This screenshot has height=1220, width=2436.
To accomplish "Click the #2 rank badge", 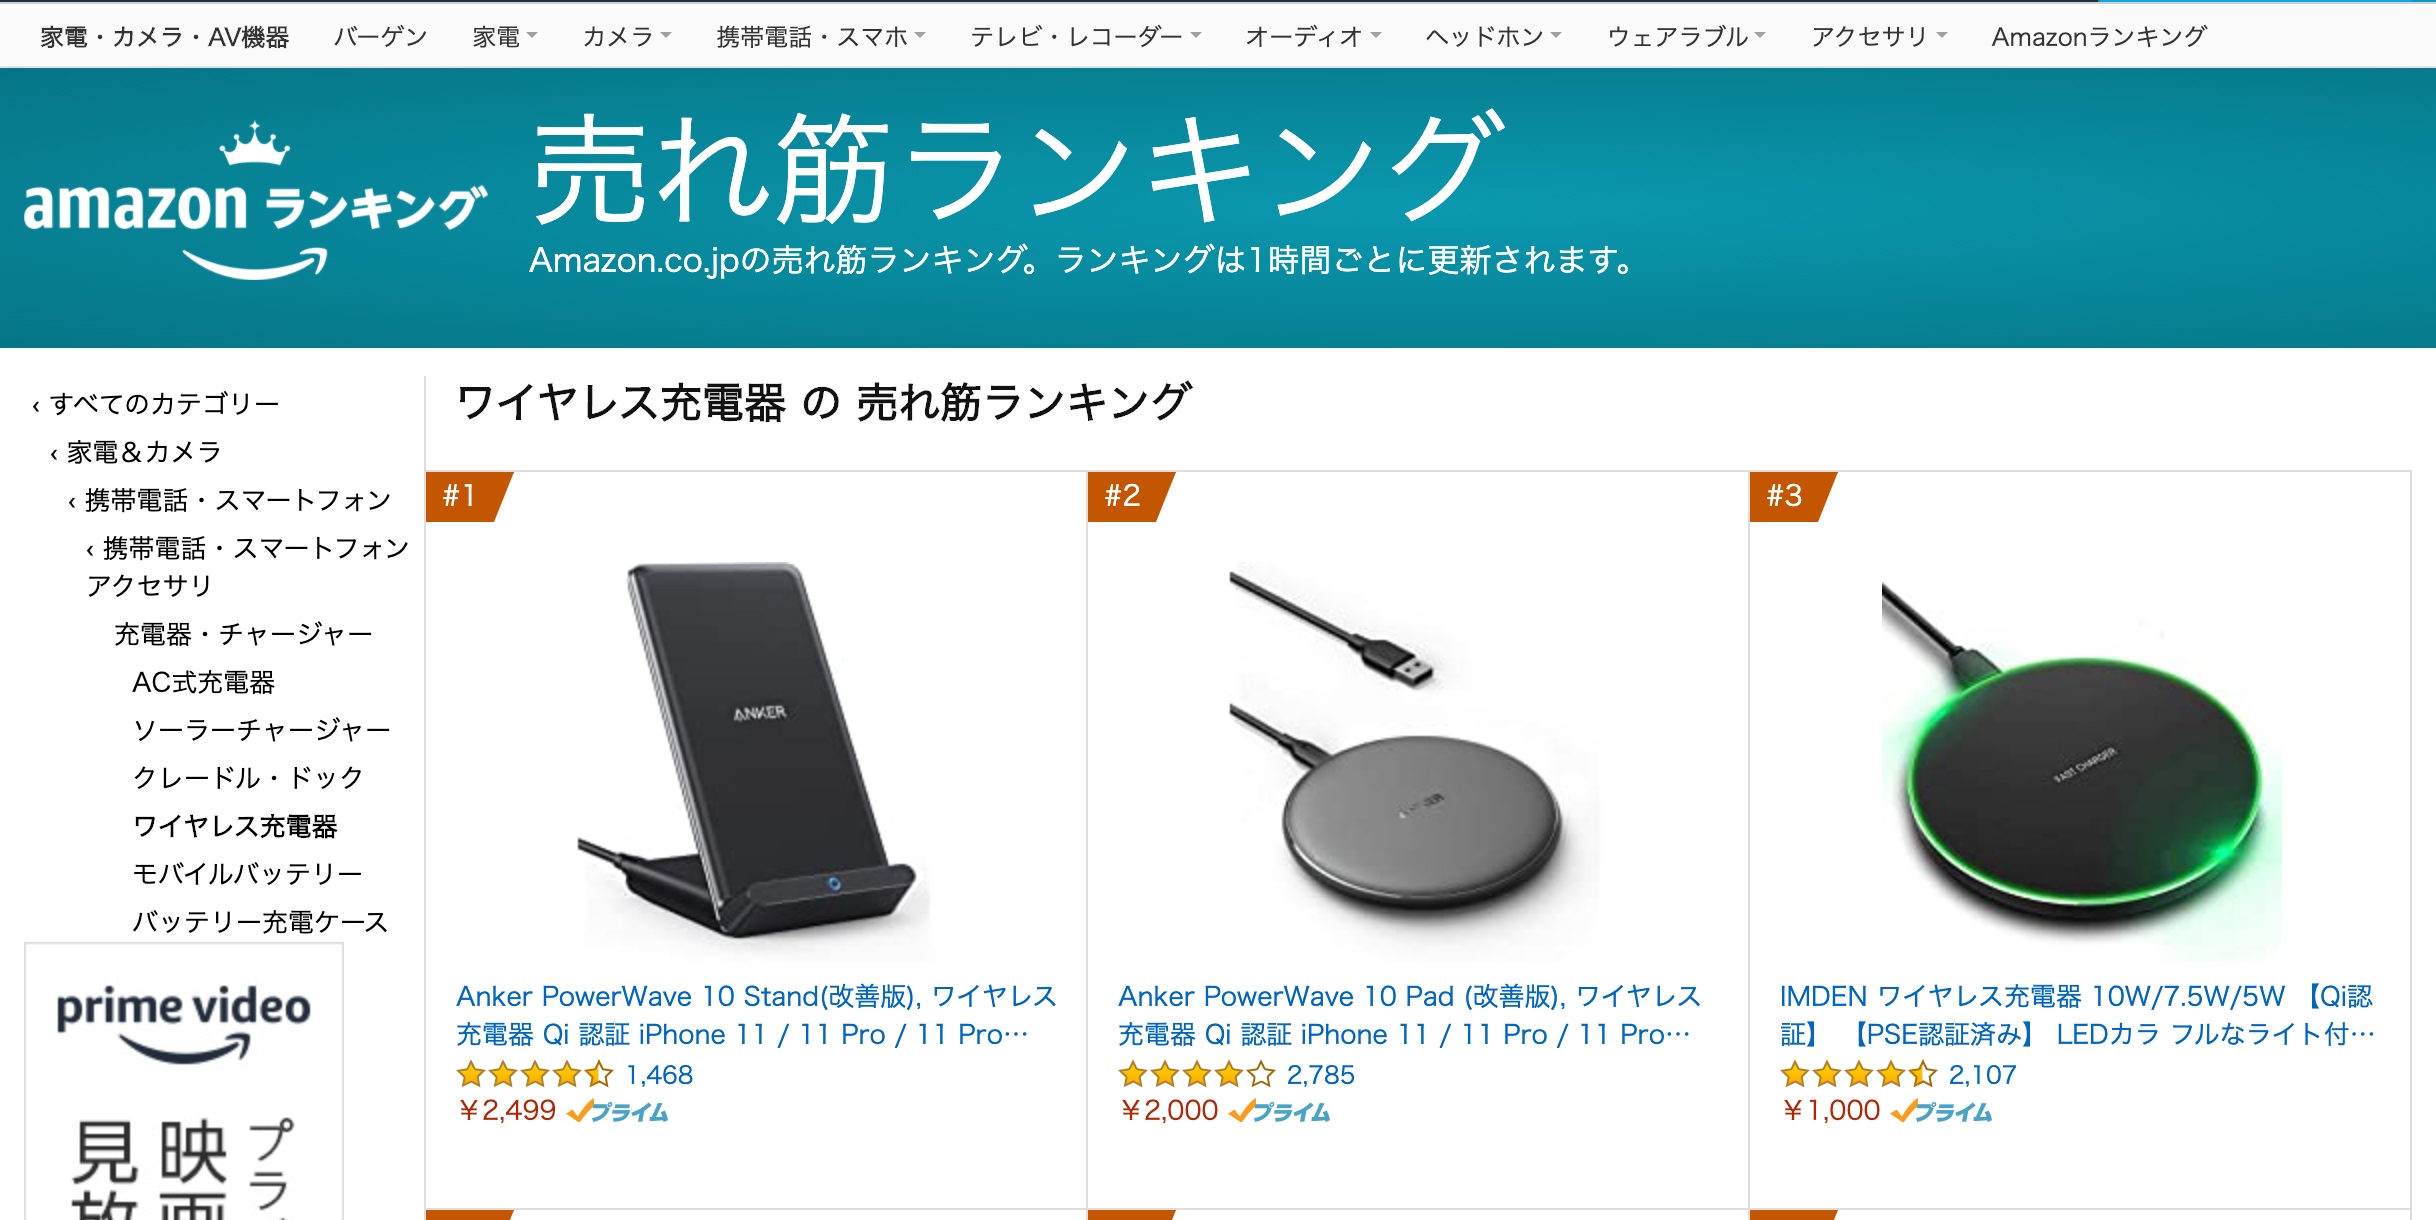I will tap(1130, 496).
